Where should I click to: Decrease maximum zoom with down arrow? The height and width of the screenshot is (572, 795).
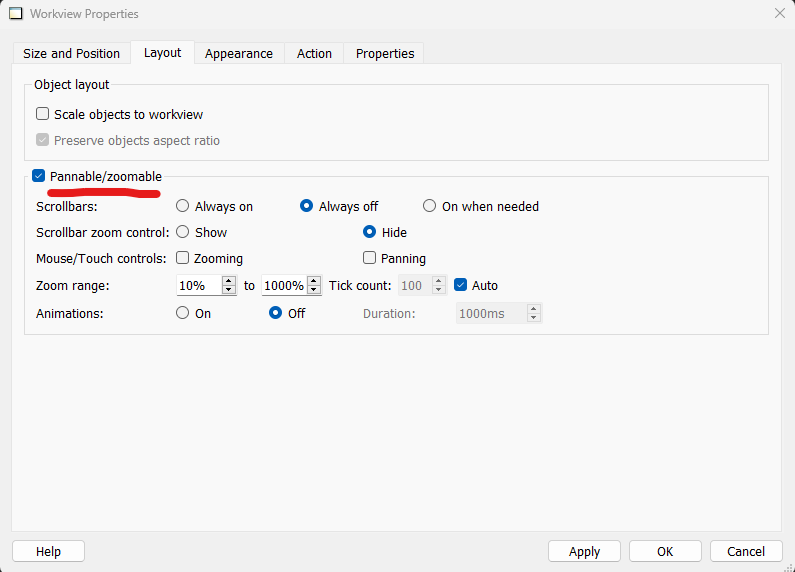[314, 290]
